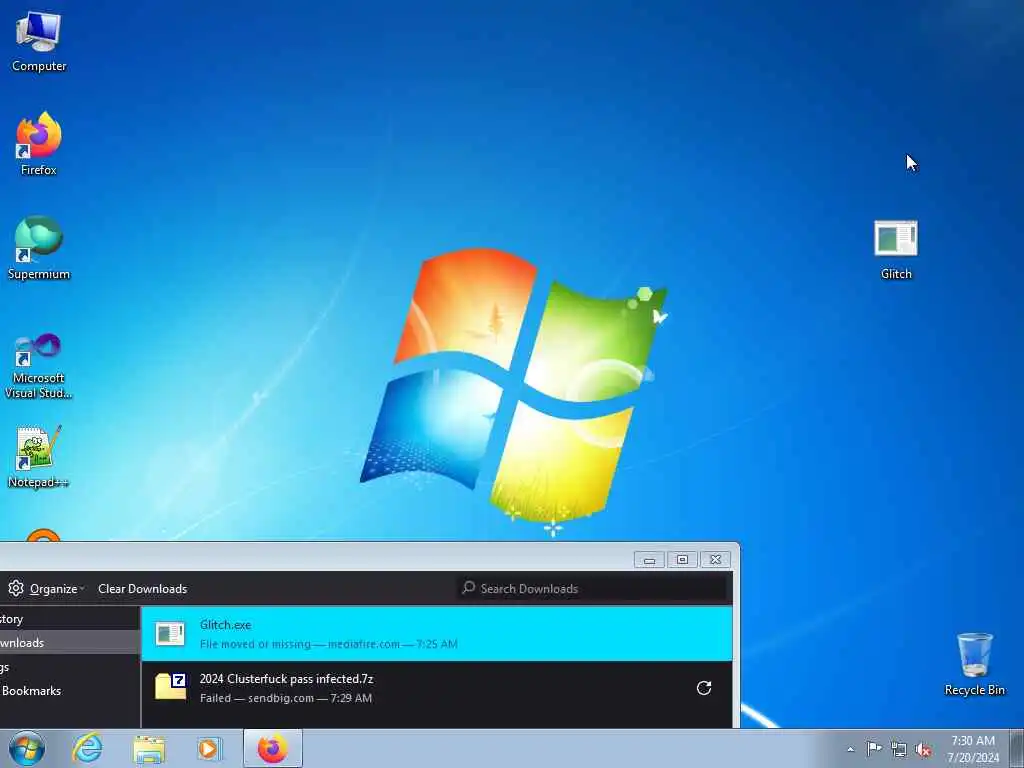This screenshot has height=768, width=1024.
Task: Open Windows Media Player from the taskbar
Action: 210,748
